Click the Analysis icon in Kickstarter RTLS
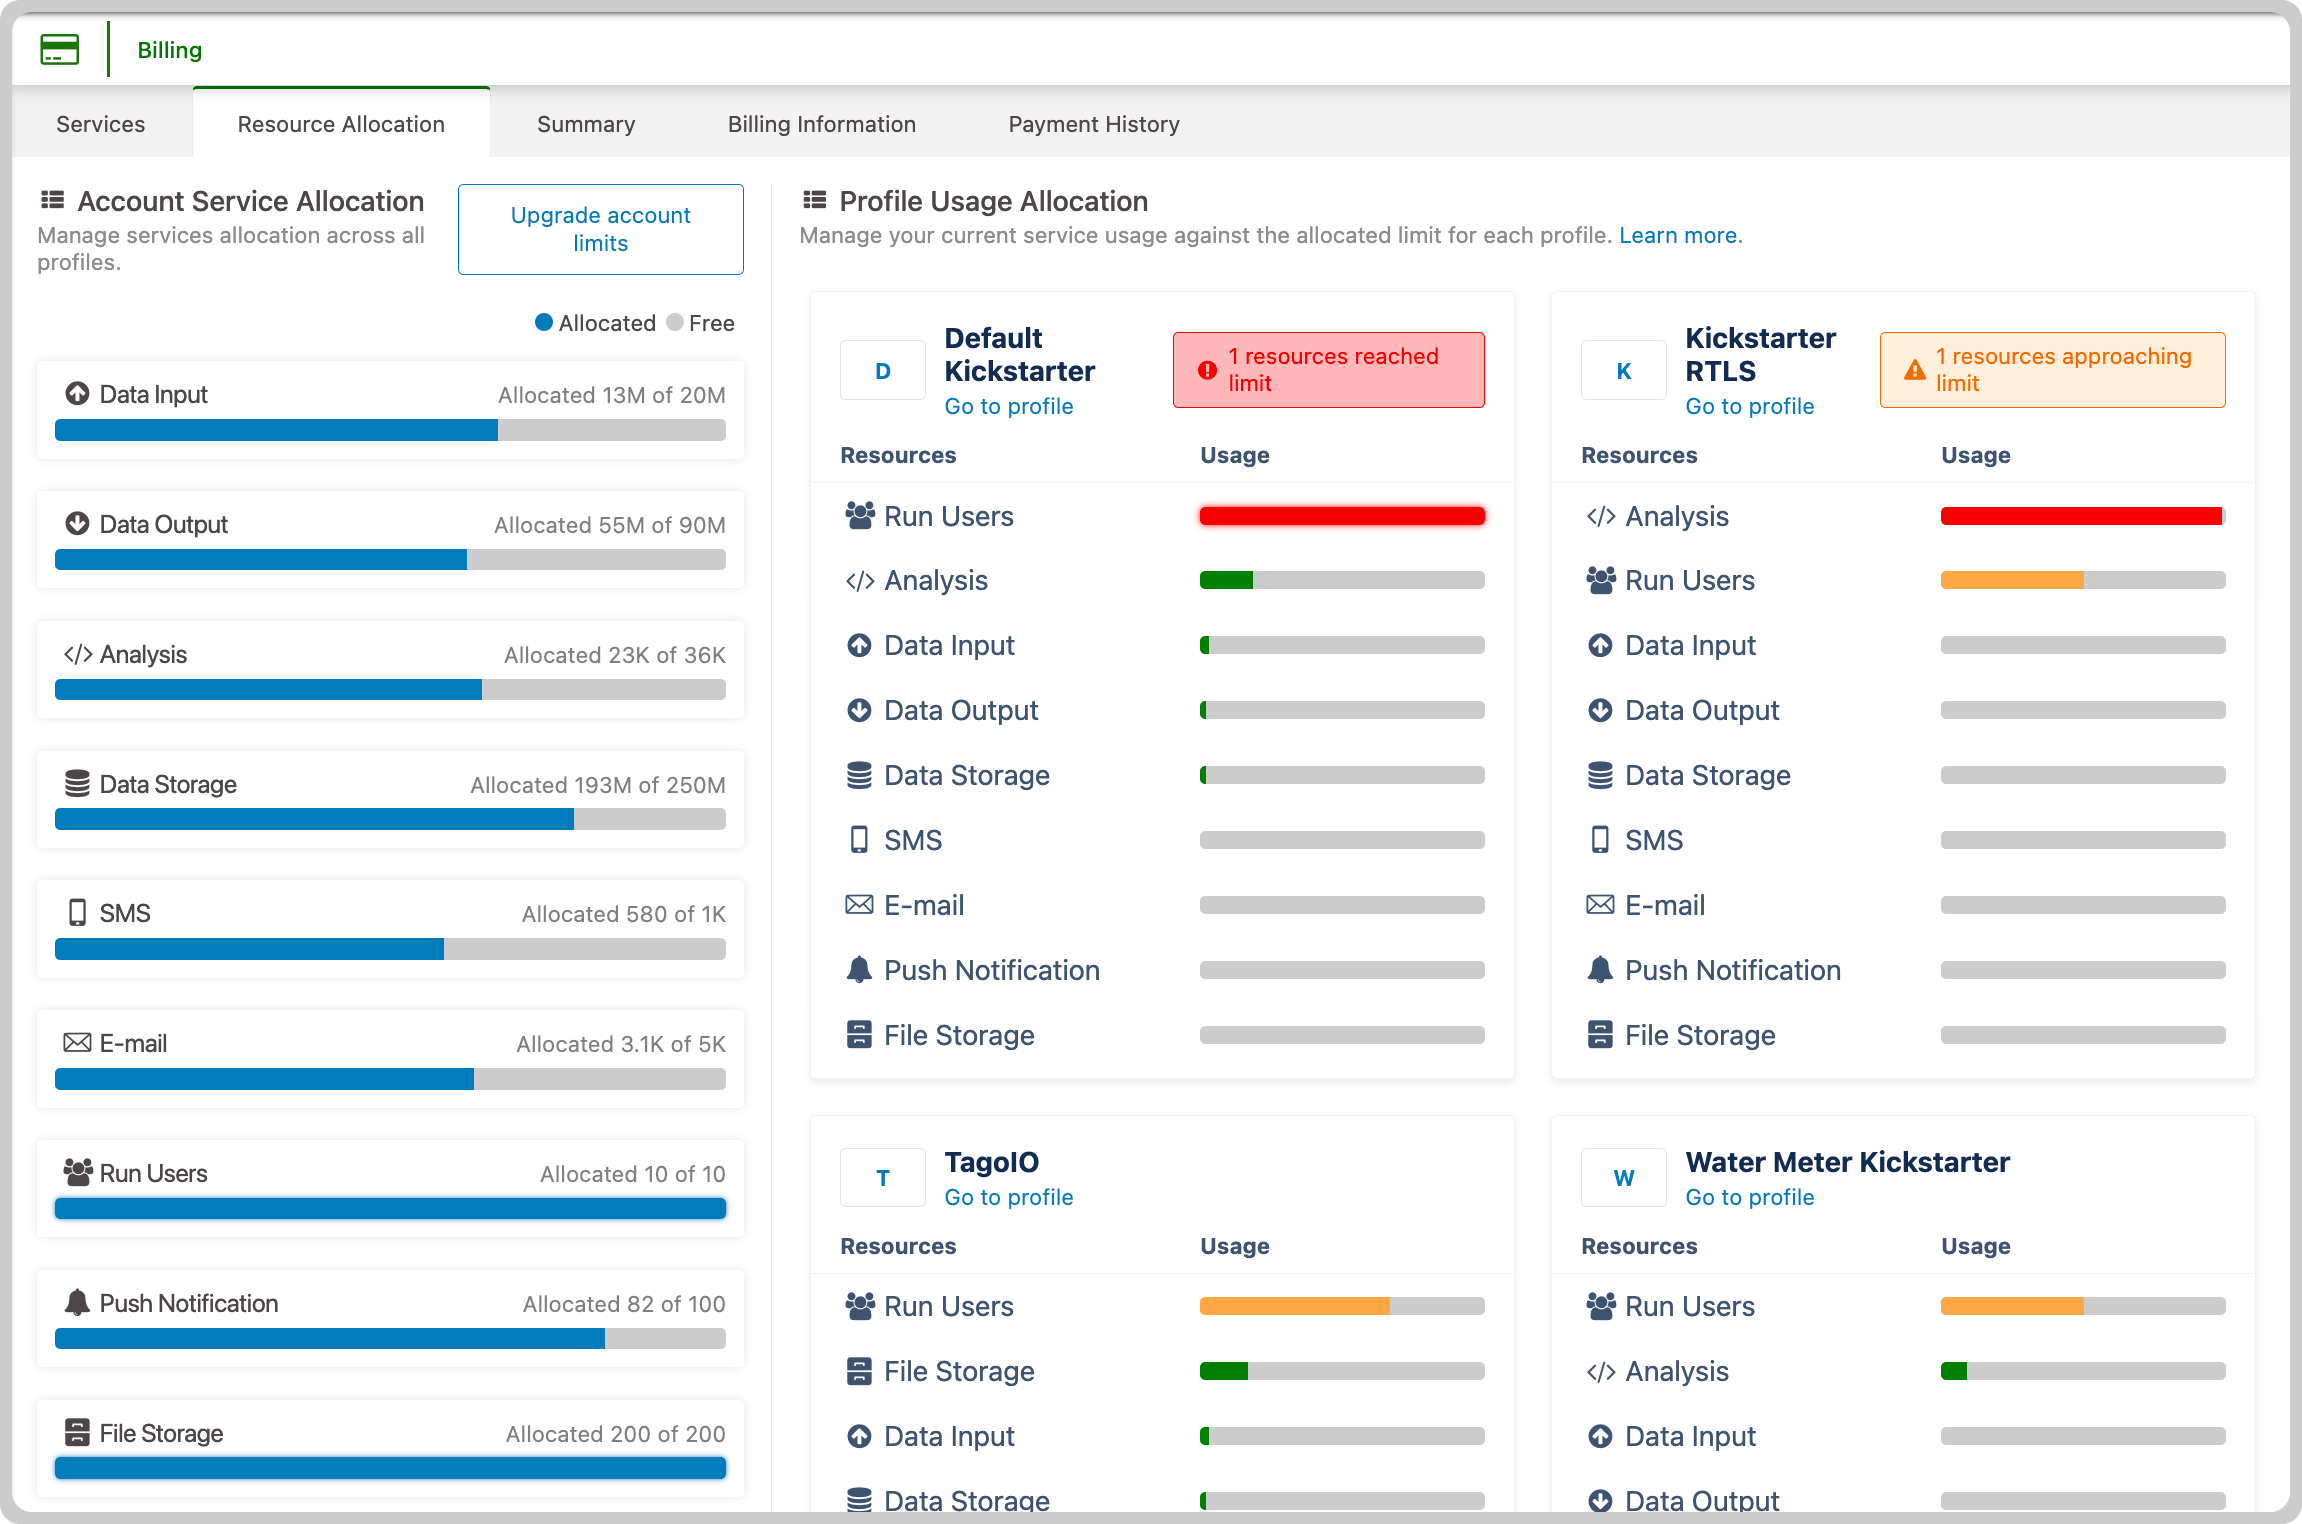 [1601, 516]
